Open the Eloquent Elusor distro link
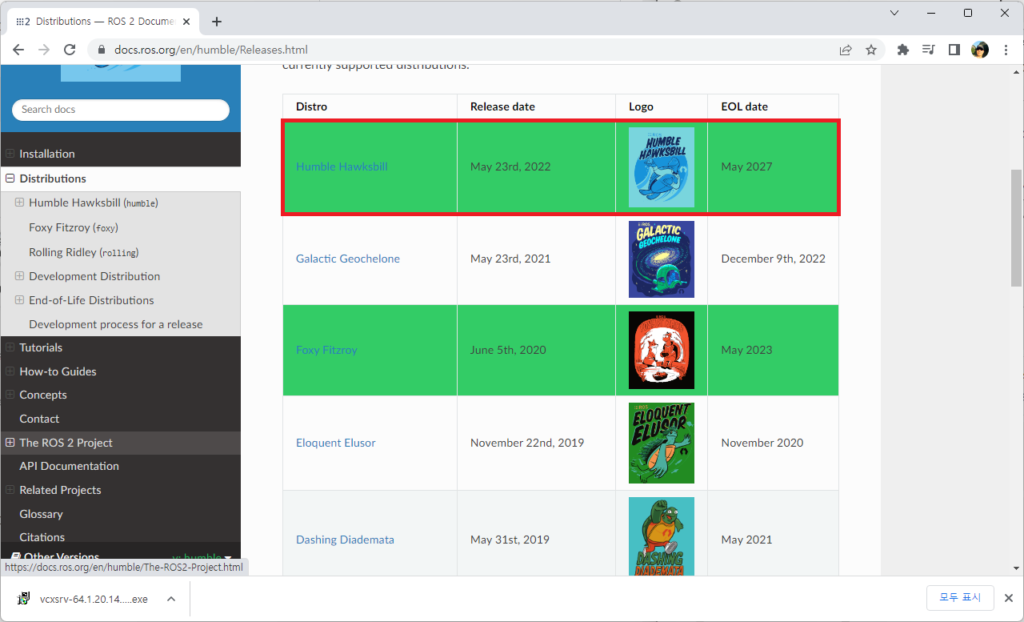 click(336, 442)
